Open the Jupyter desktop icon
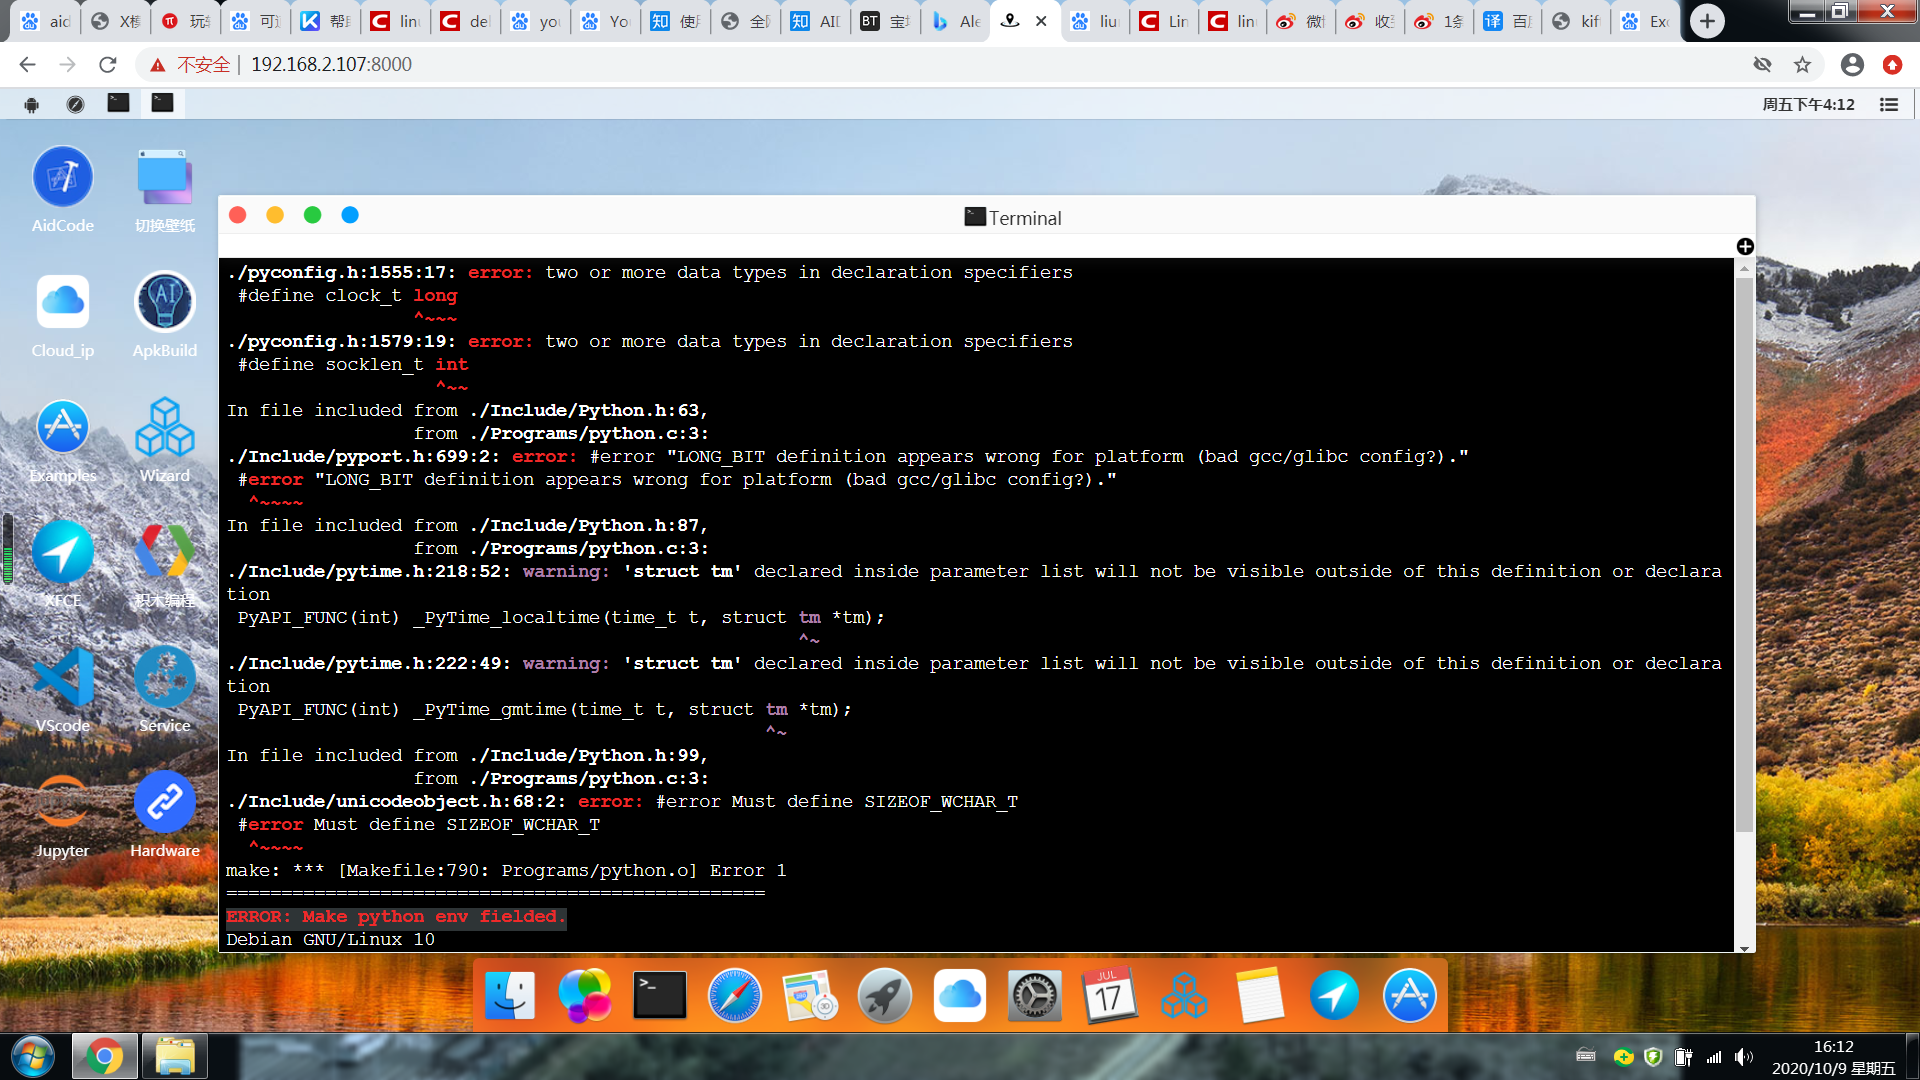 click(x=63, y=803)
